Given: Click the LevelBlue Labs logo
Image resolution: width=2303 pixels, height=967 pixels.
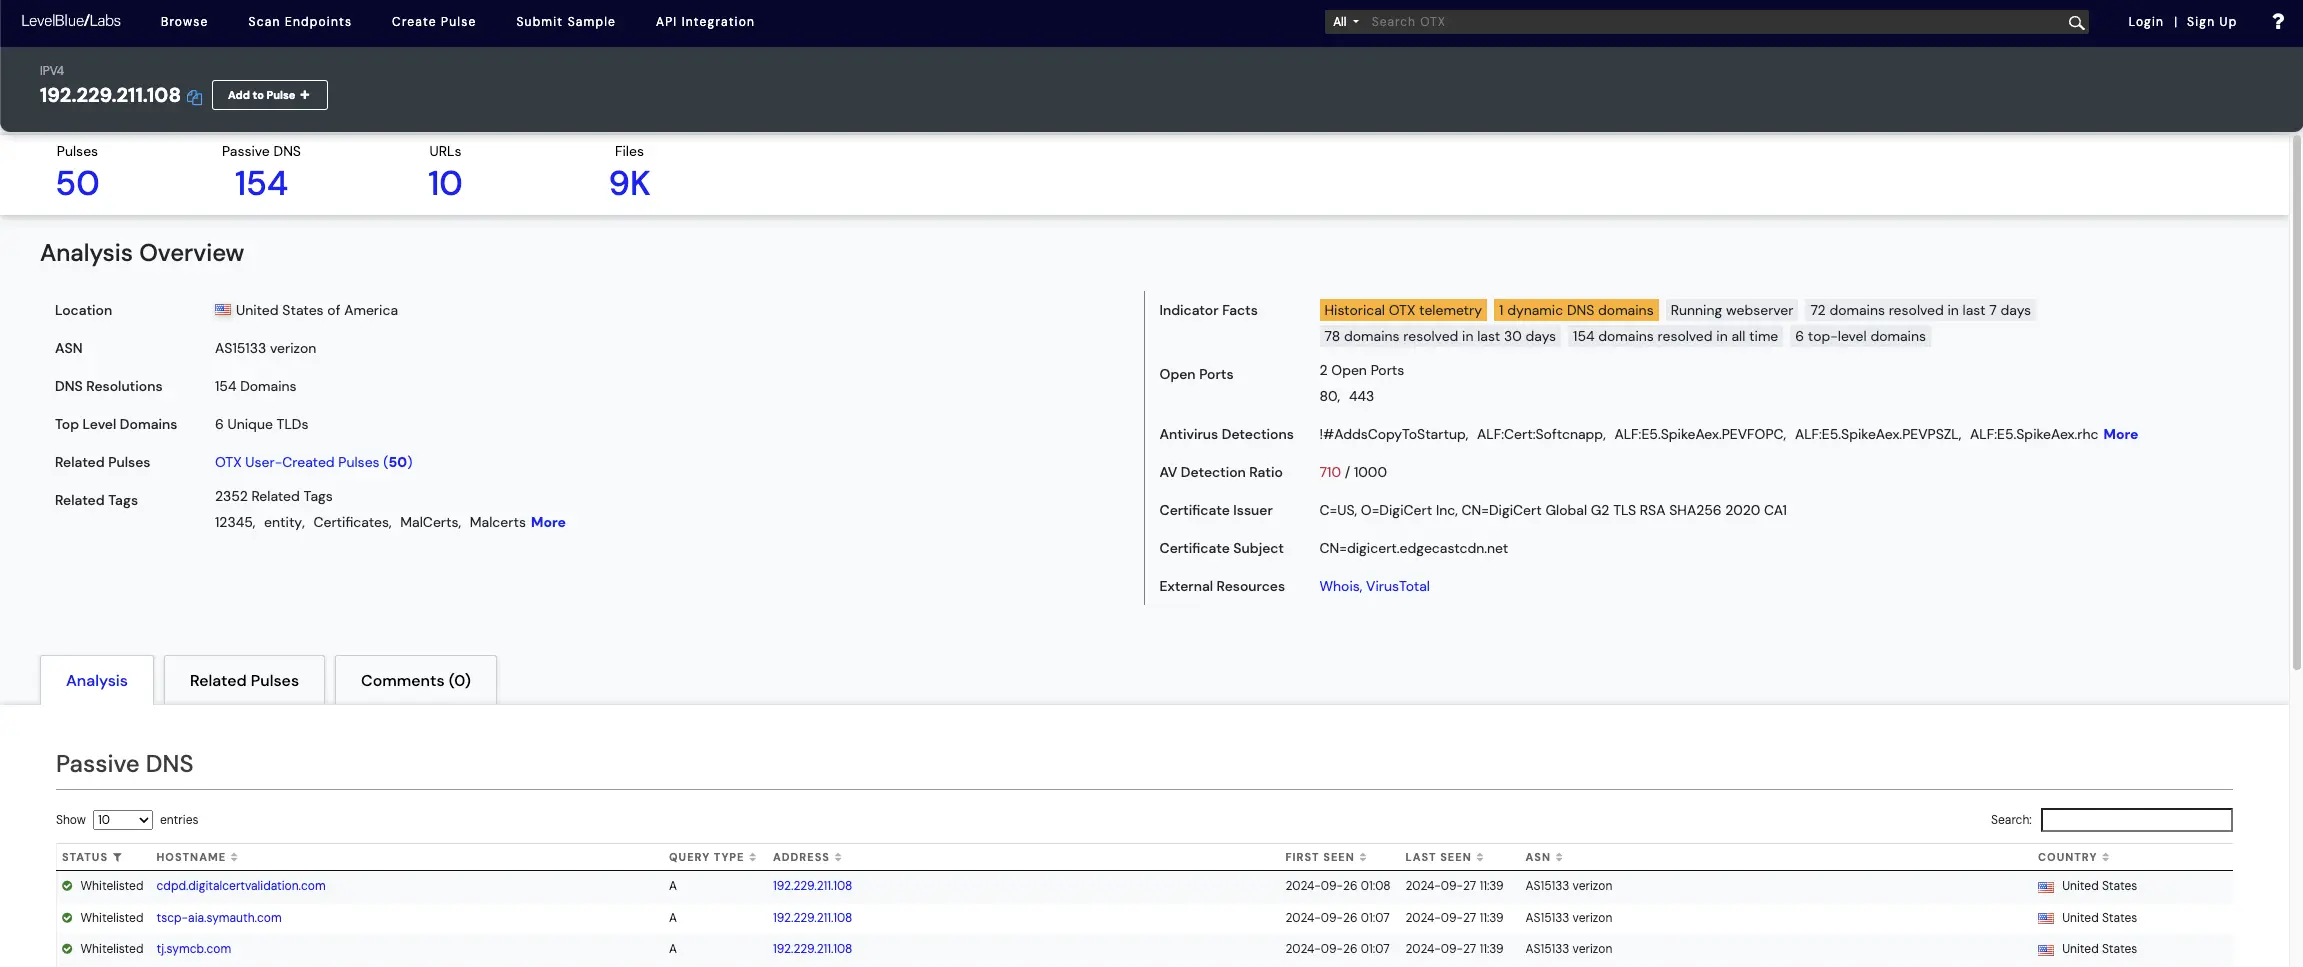Looking at the screenshot, I should click(x=71, y=21).
